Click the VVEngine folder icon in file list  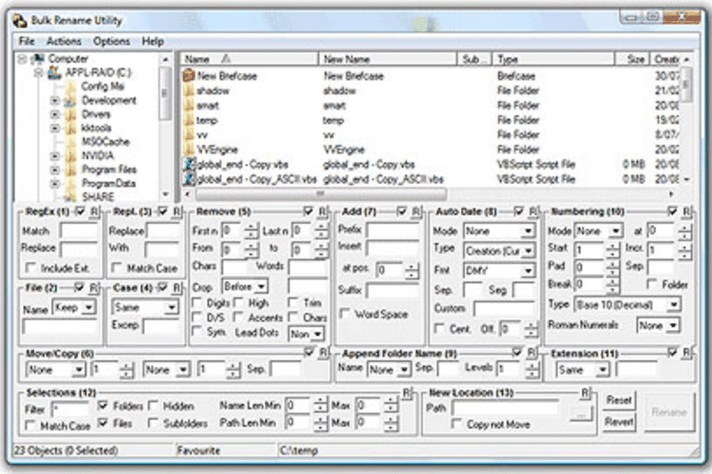[x=189, y=148]
